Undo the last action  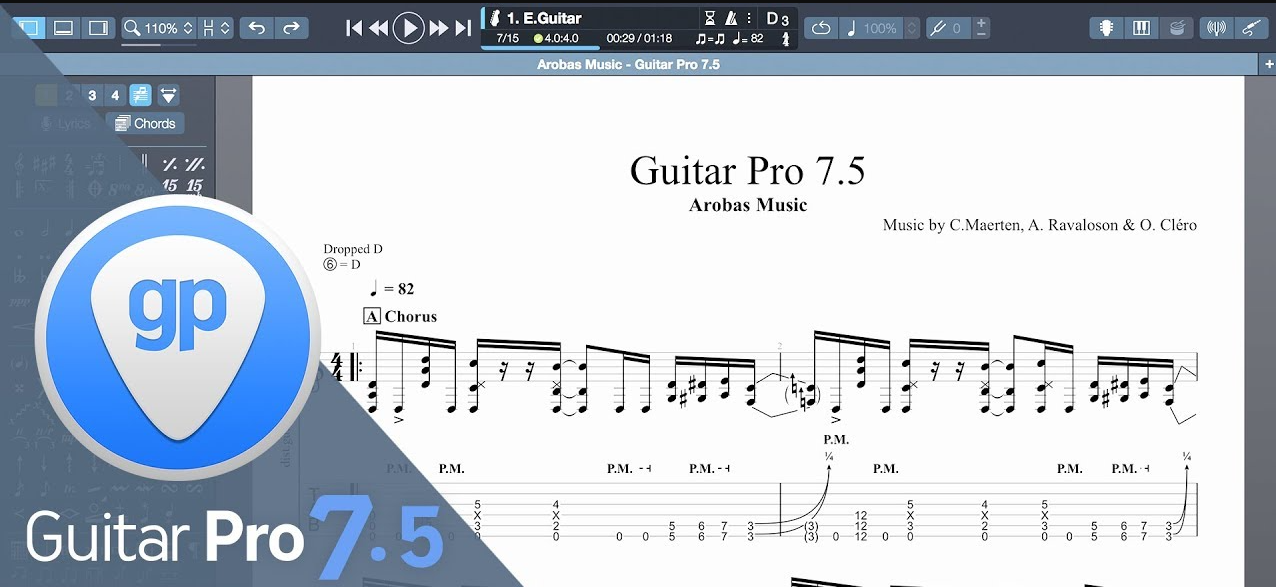click(257, 28)
